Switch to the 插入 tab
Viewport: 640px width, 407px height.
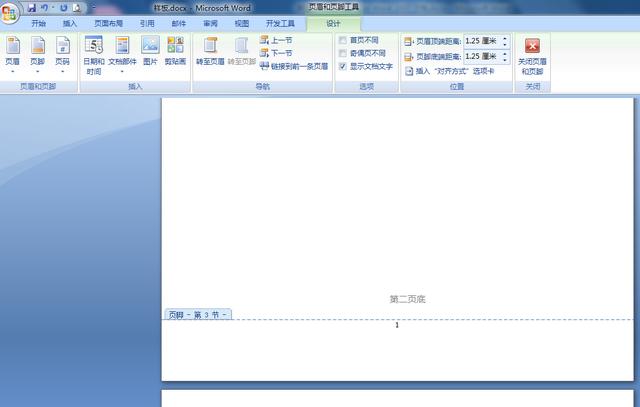[x=70, y=24]
